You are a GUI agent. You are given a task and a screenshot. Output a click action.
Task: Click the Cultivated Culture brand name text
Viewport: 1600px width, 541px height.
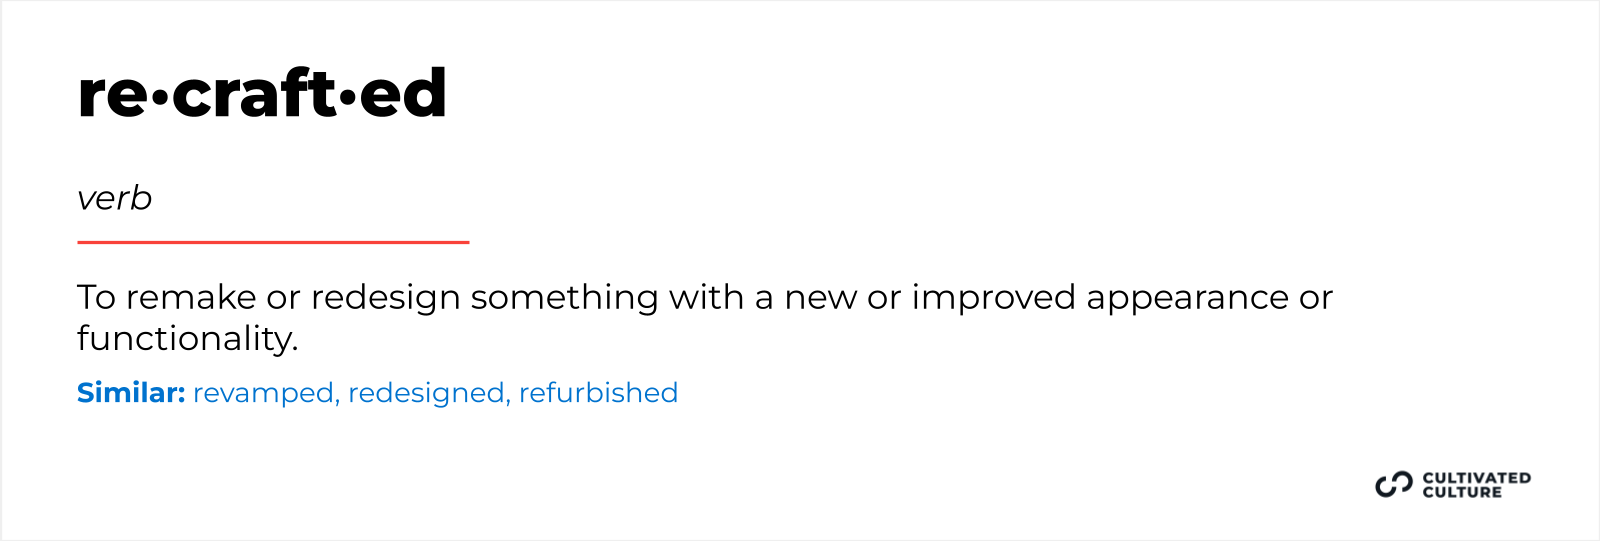[x=1476, y=485]
